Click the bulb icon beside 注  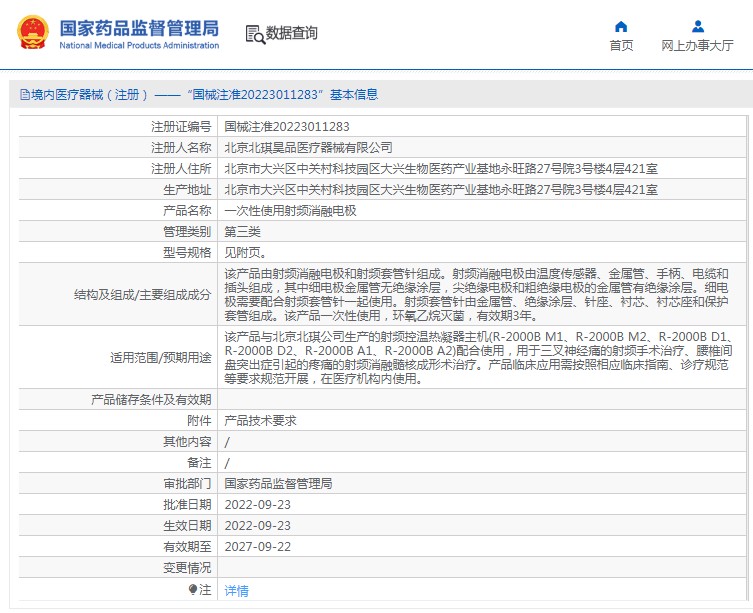pyautogui.click(x=193, y=589)
